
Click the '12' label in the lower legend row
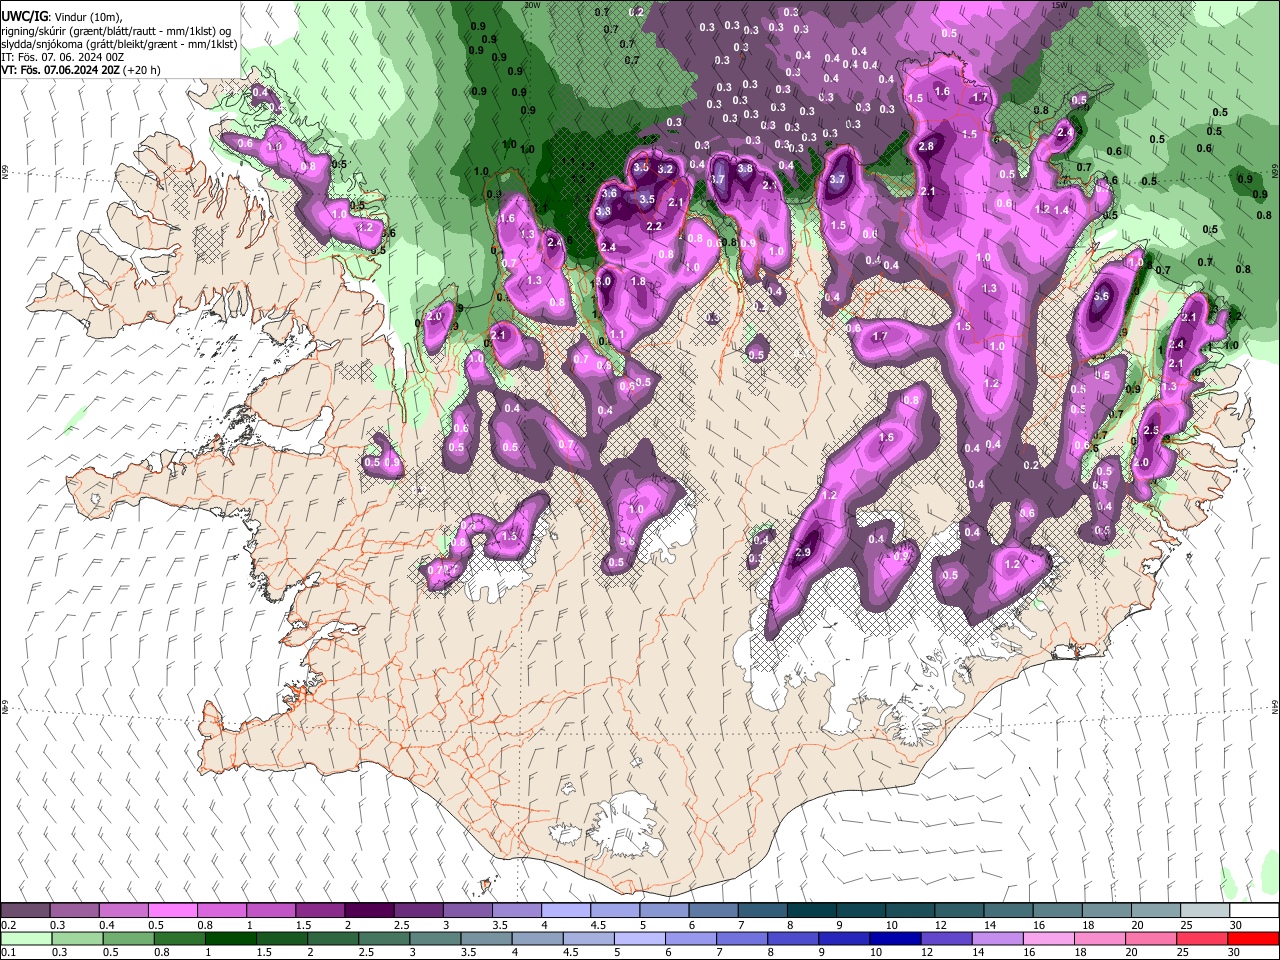927,953
